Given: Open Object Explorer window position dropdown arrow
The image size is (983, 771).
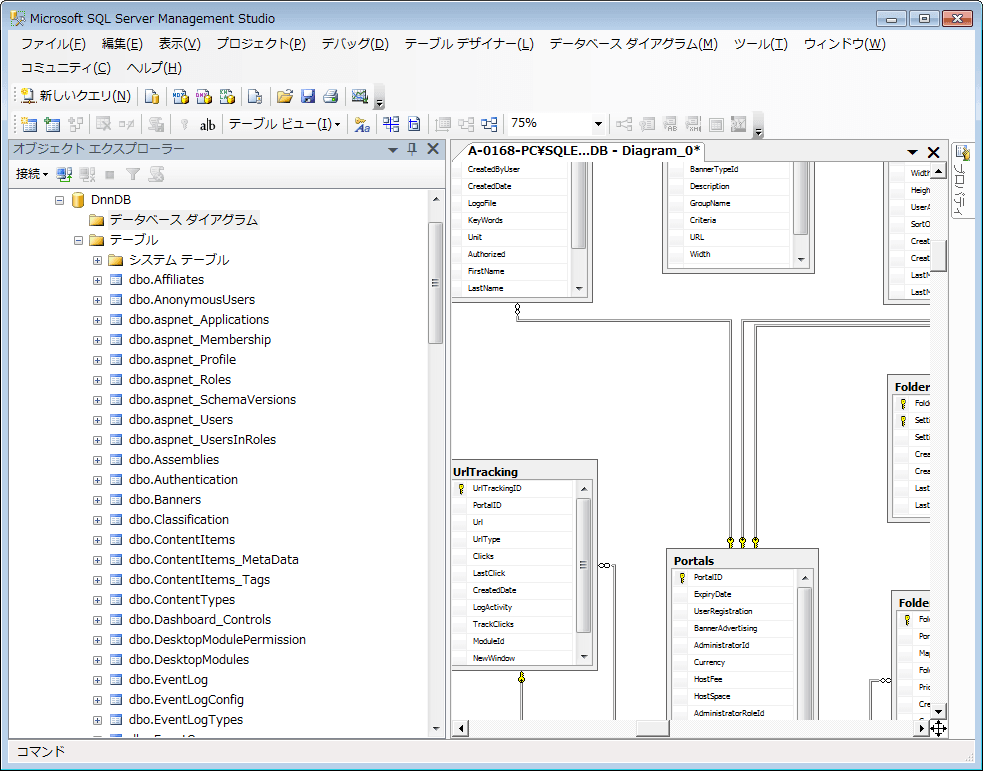Looking at the screenshot, I should (393, 150).
